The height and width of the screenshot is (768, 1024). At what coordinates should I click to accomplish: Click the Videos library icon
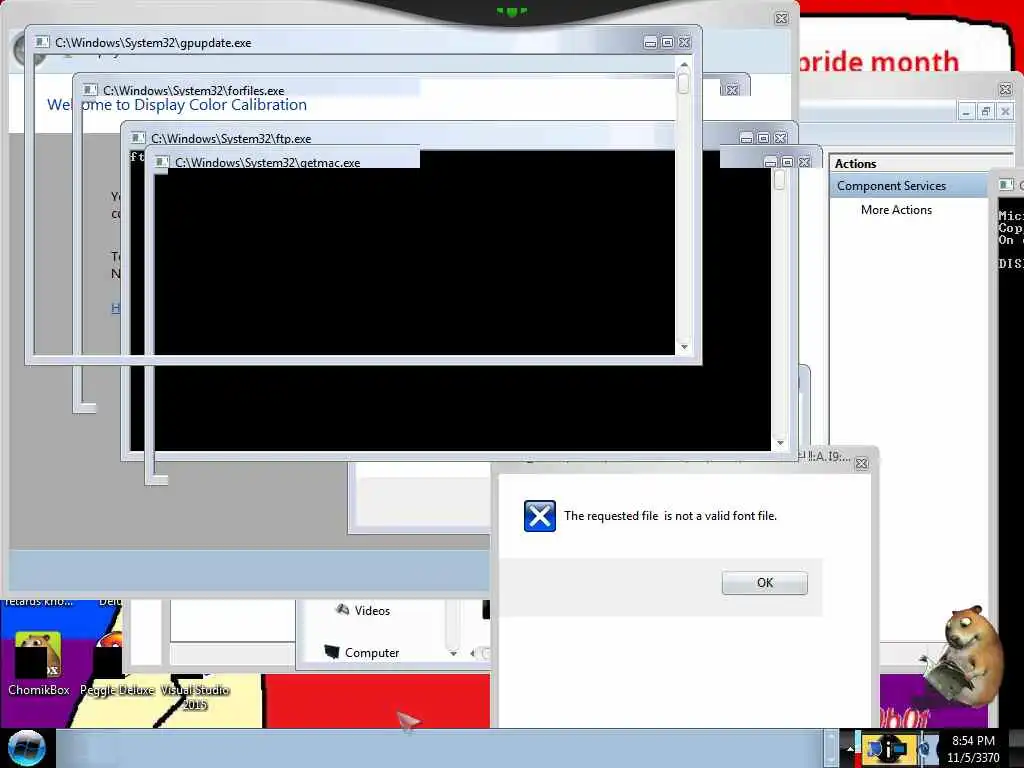[x=342, y=609]
